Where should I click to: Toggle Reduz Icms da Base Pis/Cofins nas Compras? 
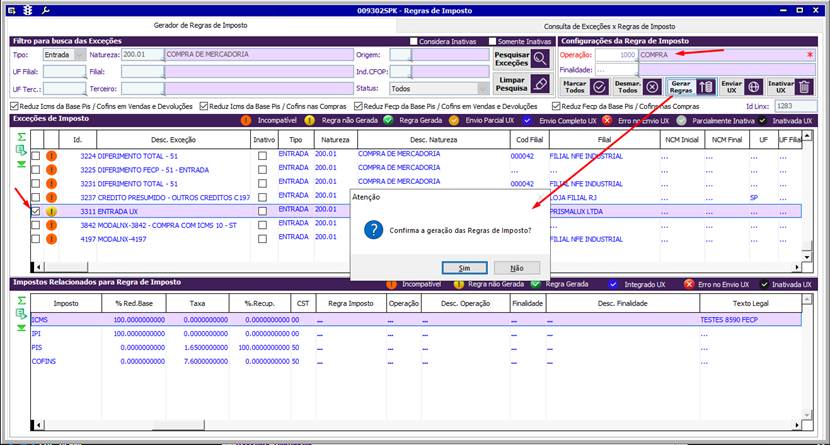click(204, 106)
